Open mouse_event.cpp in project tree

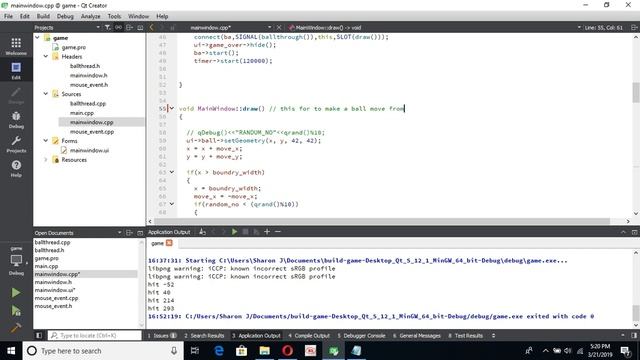tap(92, 131)
